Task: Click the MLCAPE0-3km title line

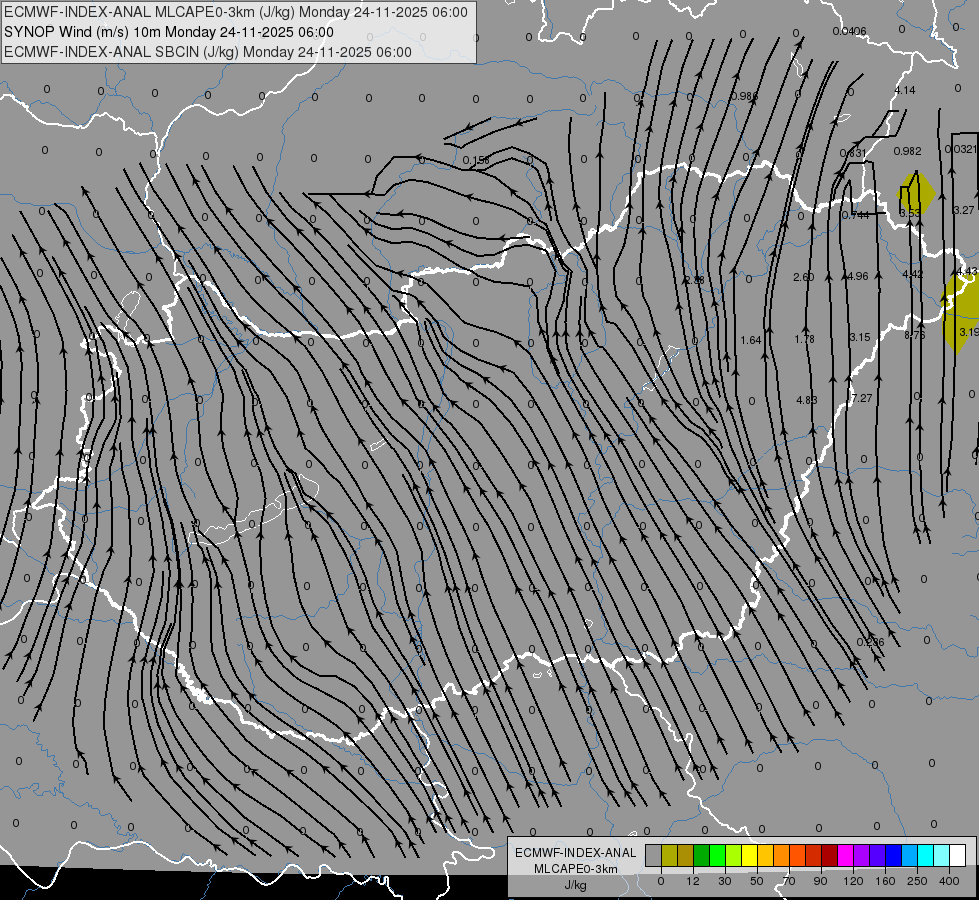Action: (x=235, y=12)
